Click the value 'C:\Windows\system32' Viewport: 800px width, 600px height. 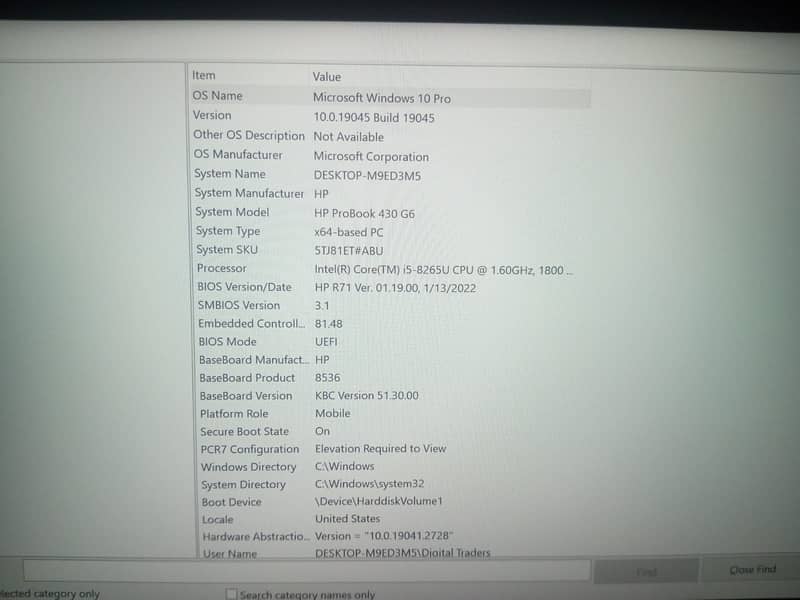(x=369, y=484)
